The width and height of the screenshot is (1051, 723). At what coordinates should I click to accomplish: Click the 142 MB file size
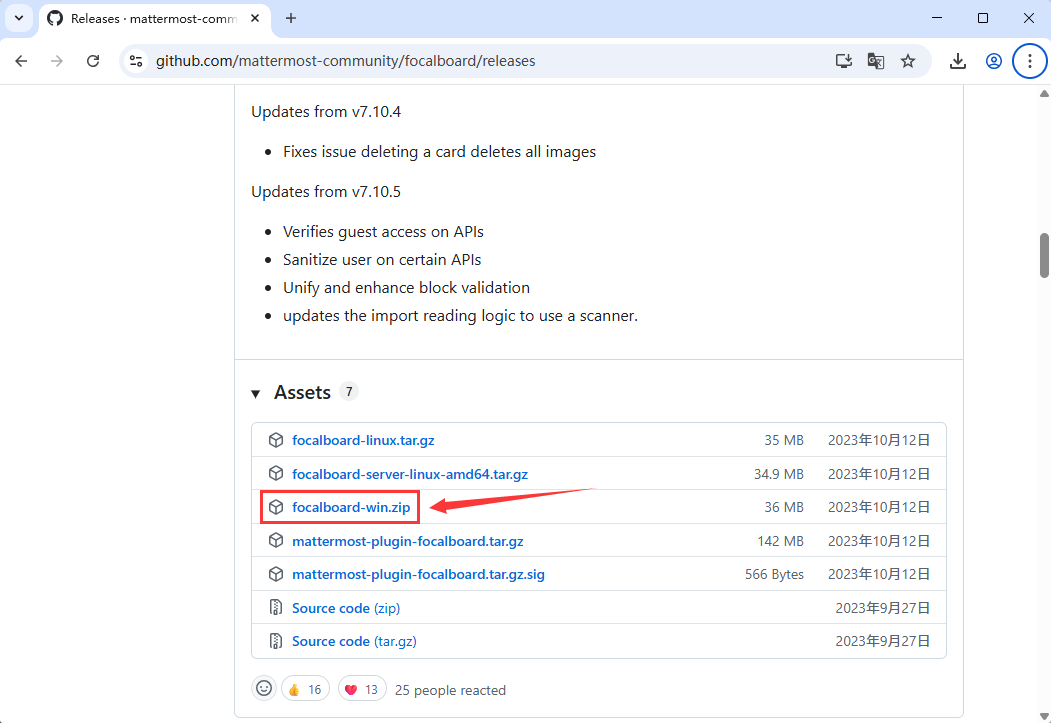(x=780, y=541)
